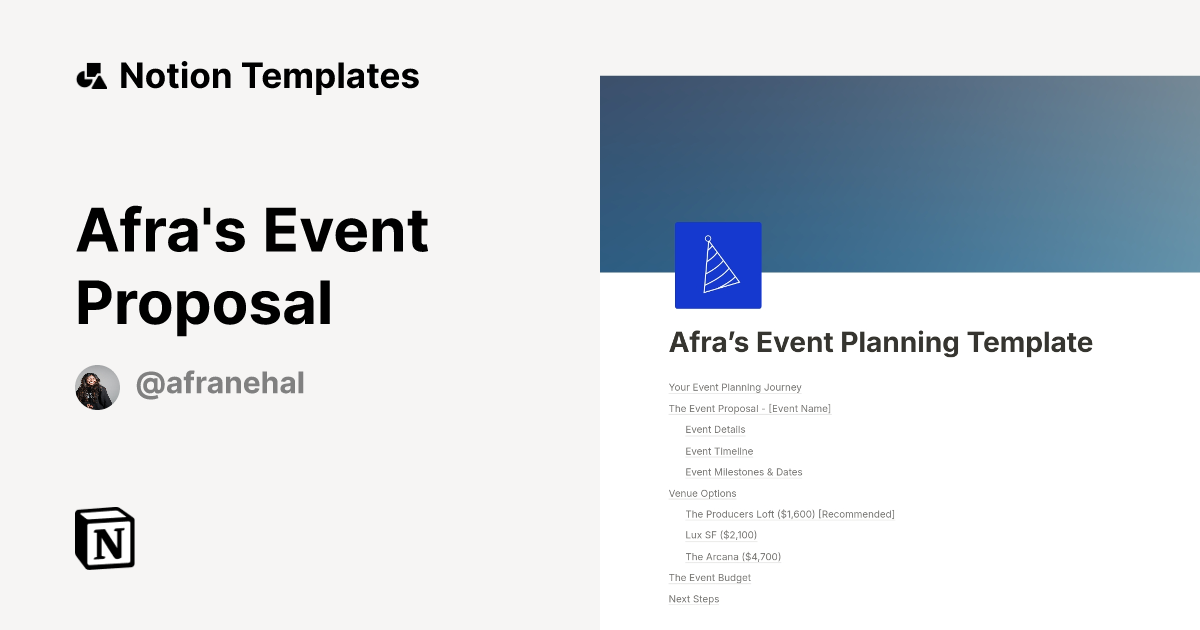Open Event Milestones & Dates link

(x=743, y=472)
